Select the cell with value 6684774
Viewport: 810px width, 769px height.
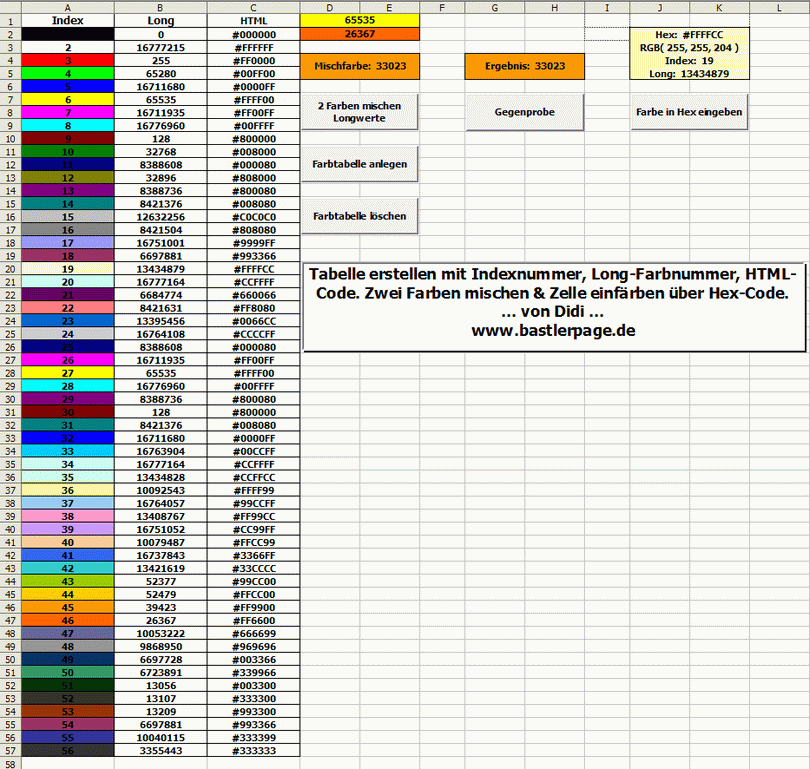pos(161,295)
